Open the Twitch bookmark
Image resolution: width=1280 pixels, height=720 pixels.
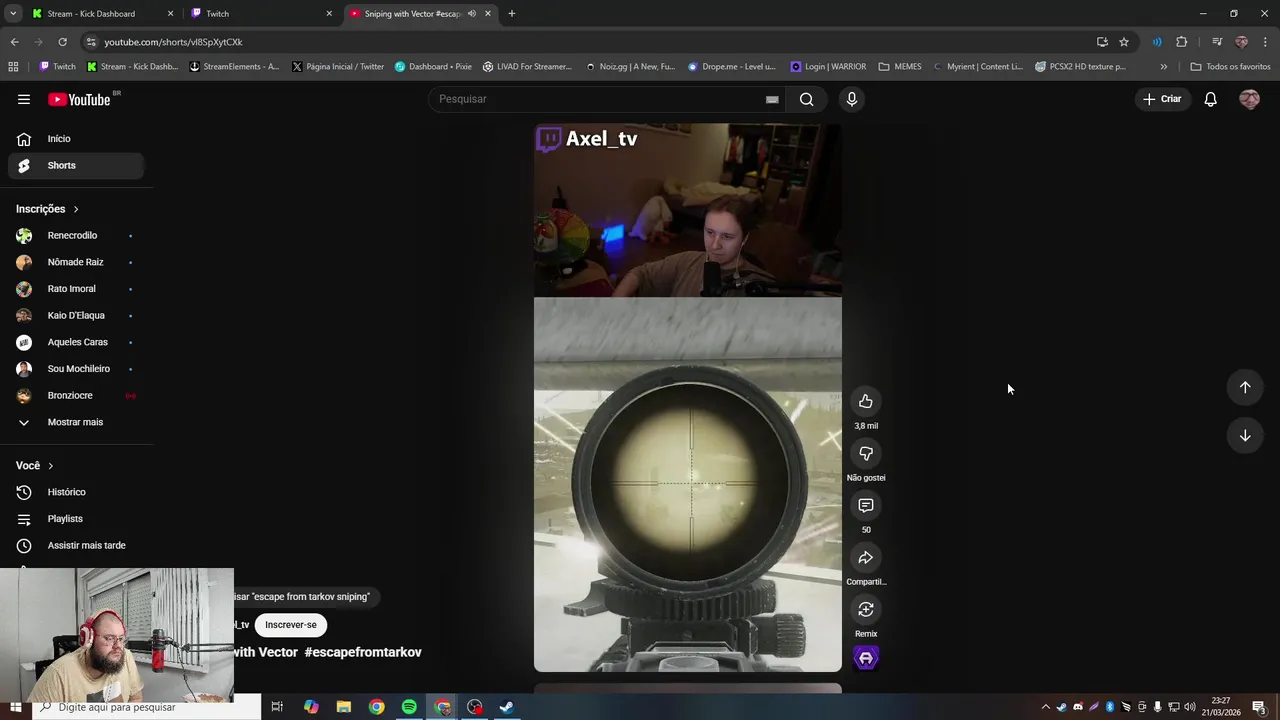57,67
